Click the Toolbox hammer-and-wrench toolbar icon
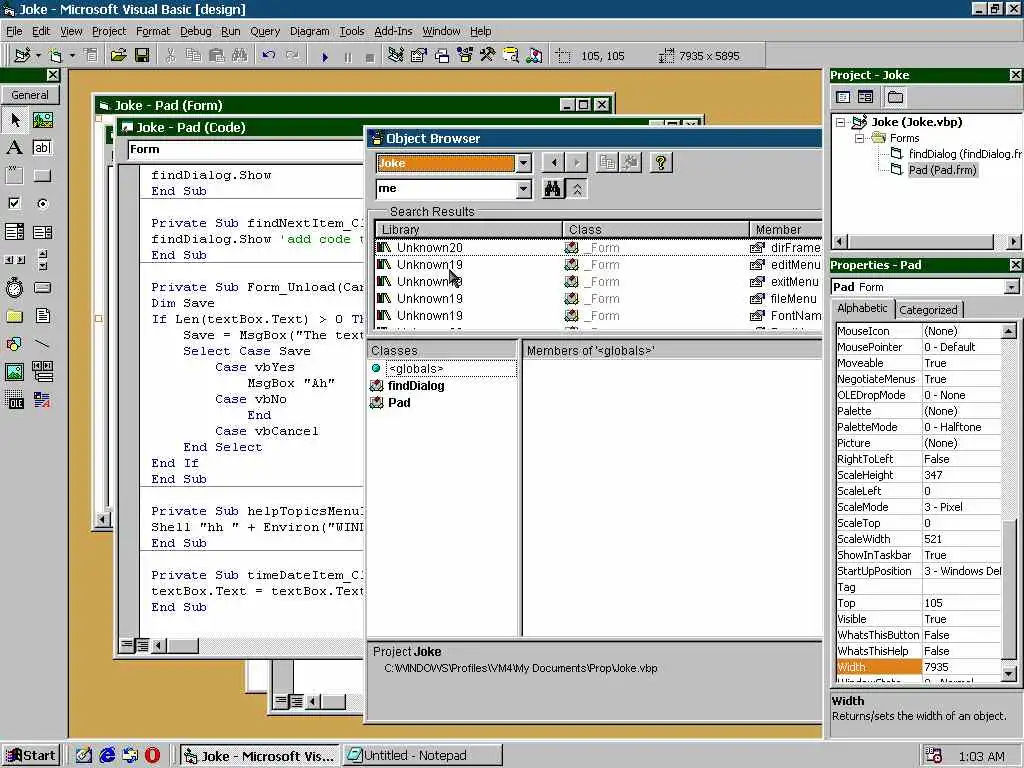The width and height of the screenshot is (1024, 768). (488, 56)
